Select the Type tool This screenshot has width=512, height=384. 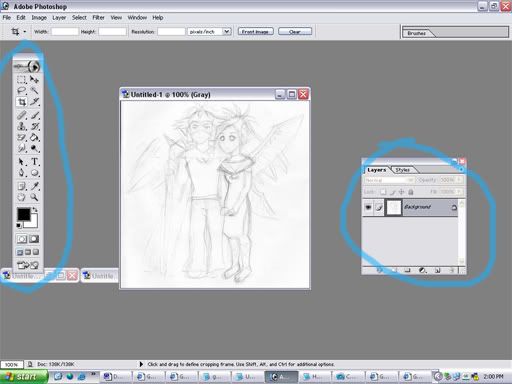click(x=34, y=162)
